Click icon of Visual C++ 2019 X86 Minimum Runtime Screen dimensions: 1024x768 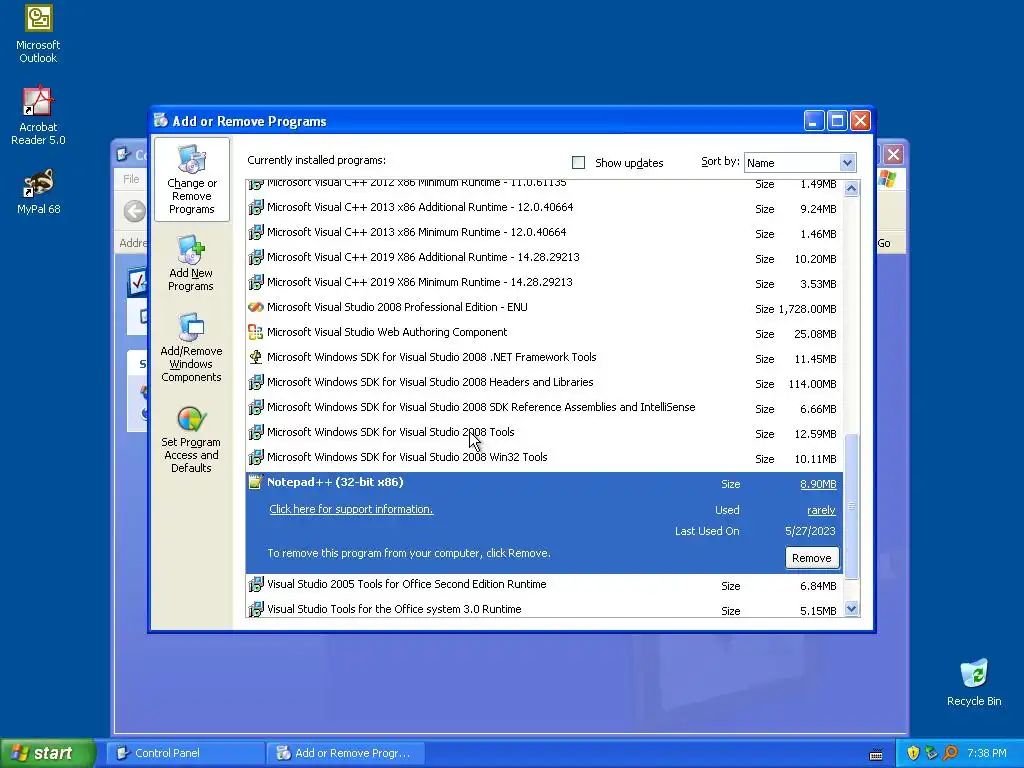pos(256,282)
